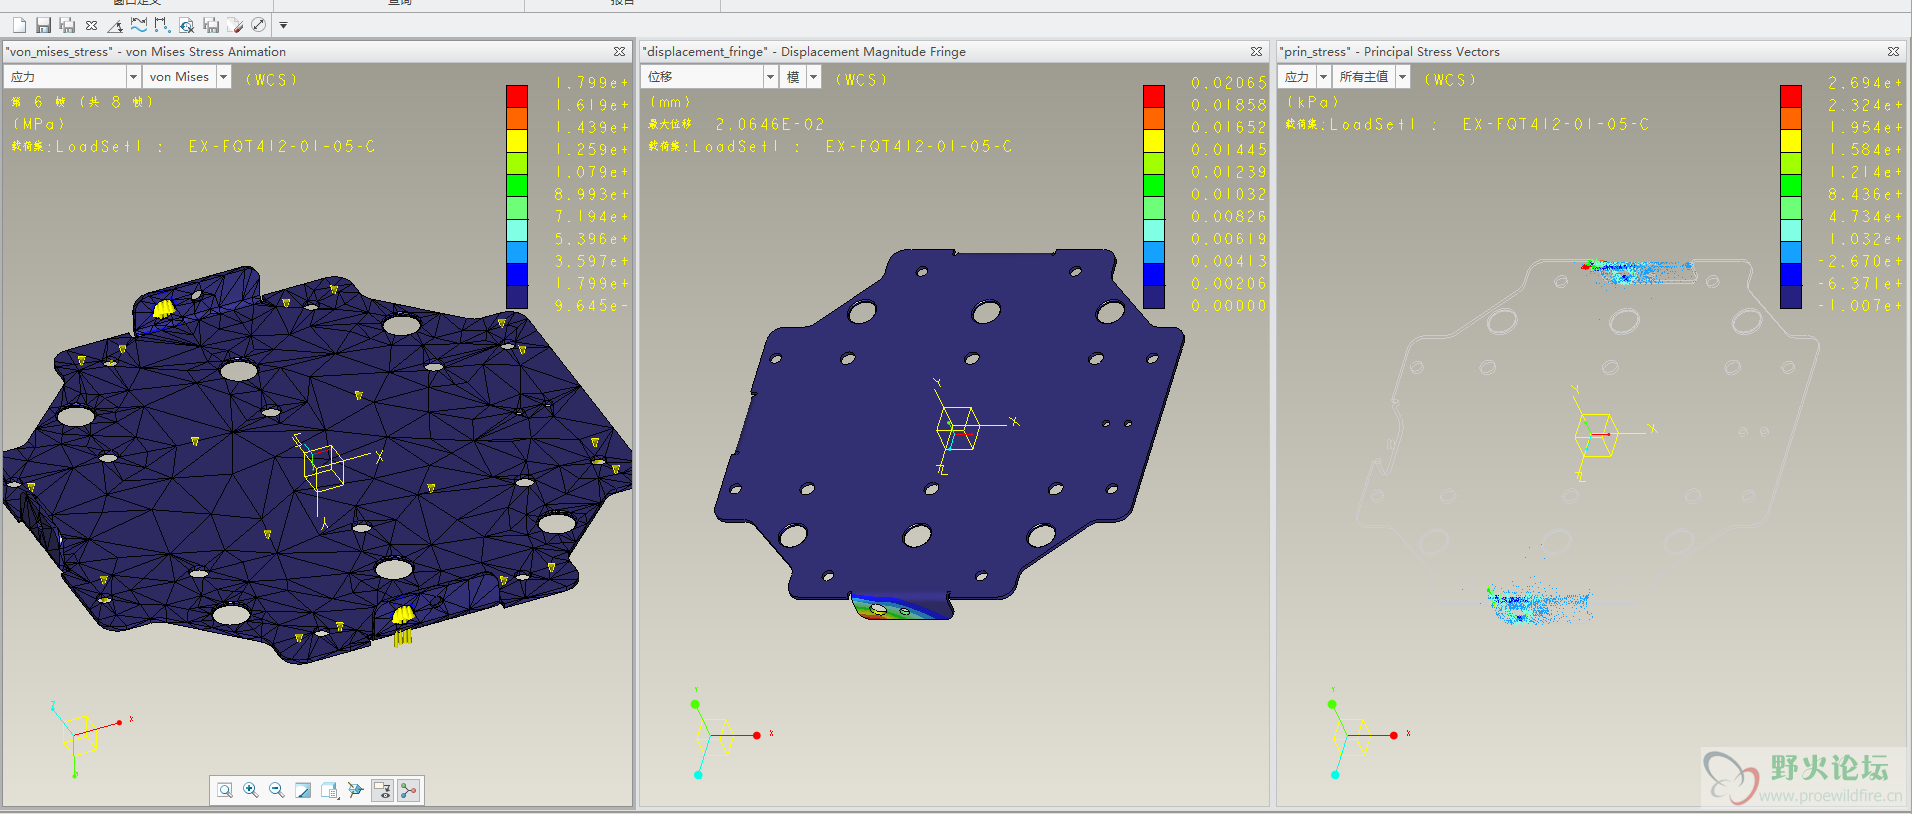Click the eraser-on-page icon in top toolbar
Screen dimensions: 1912x814
coord(235,25)
